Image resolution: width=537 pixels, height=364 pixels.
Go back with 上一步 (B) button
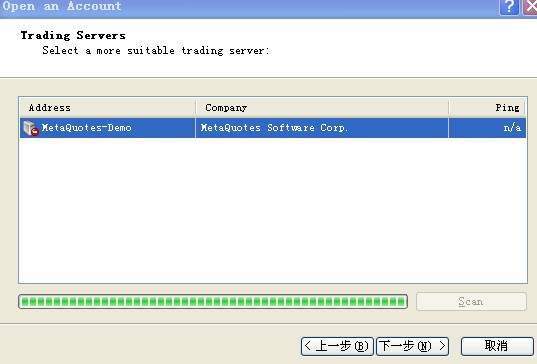[x=337, y=346]
